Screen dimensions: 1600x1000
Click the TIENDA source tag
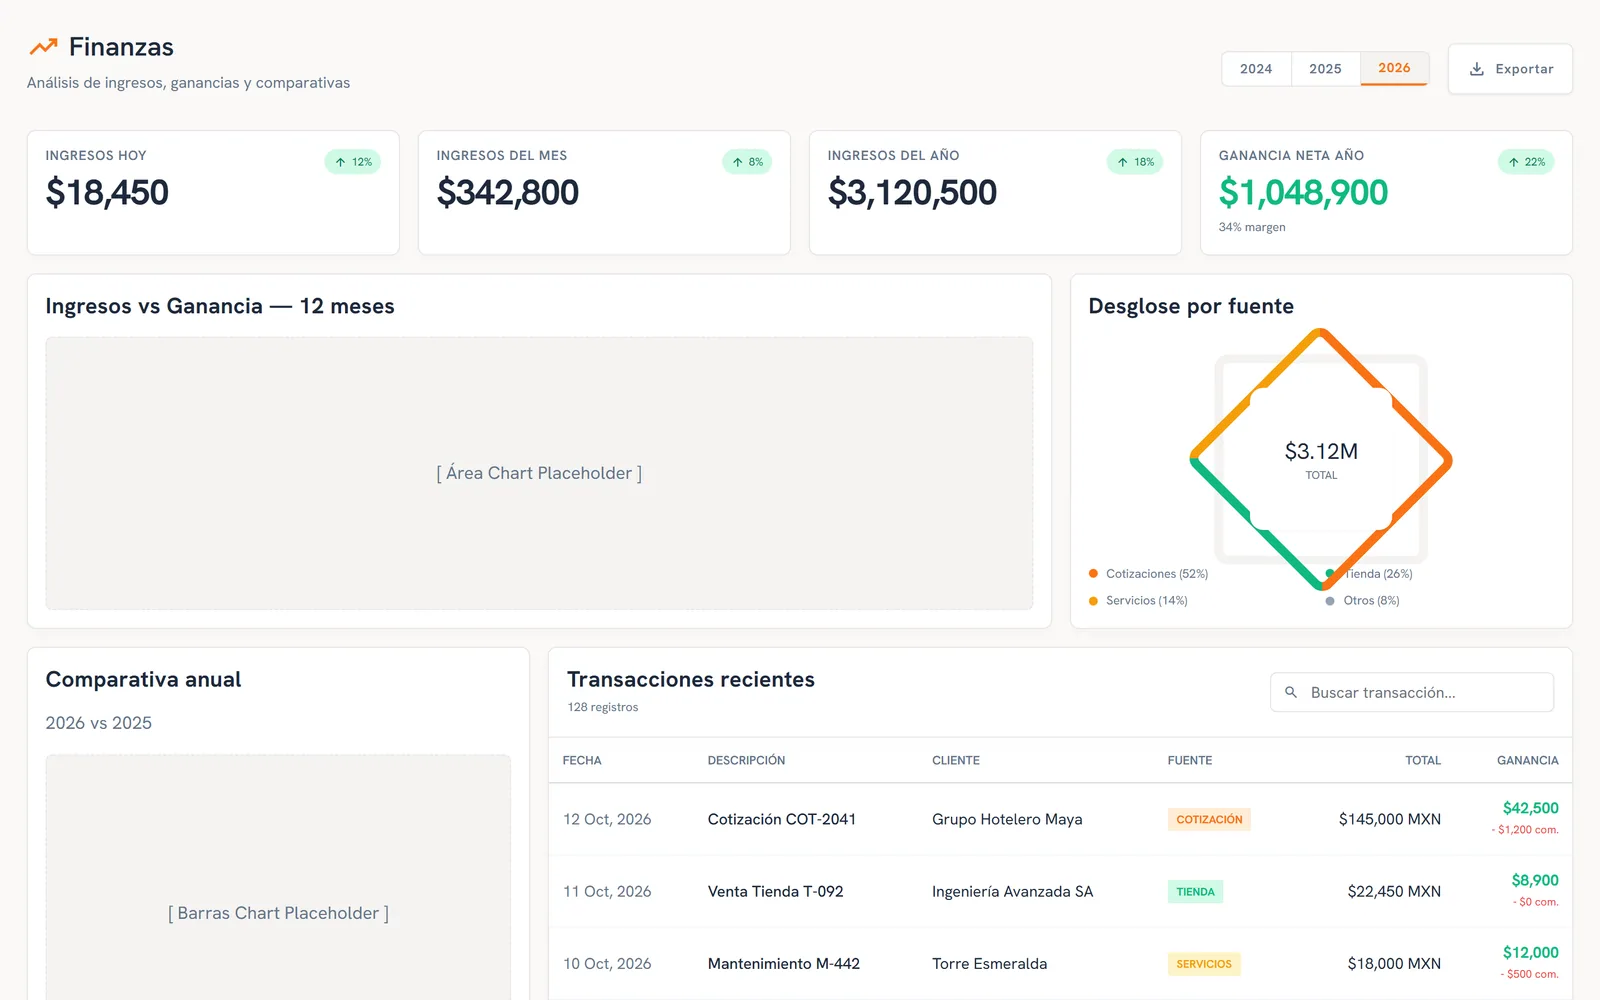coord(1195,892)
